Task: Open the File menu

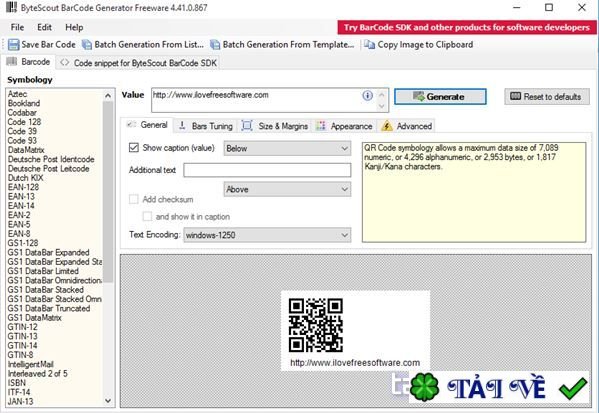Action: (x=17, y=27)
